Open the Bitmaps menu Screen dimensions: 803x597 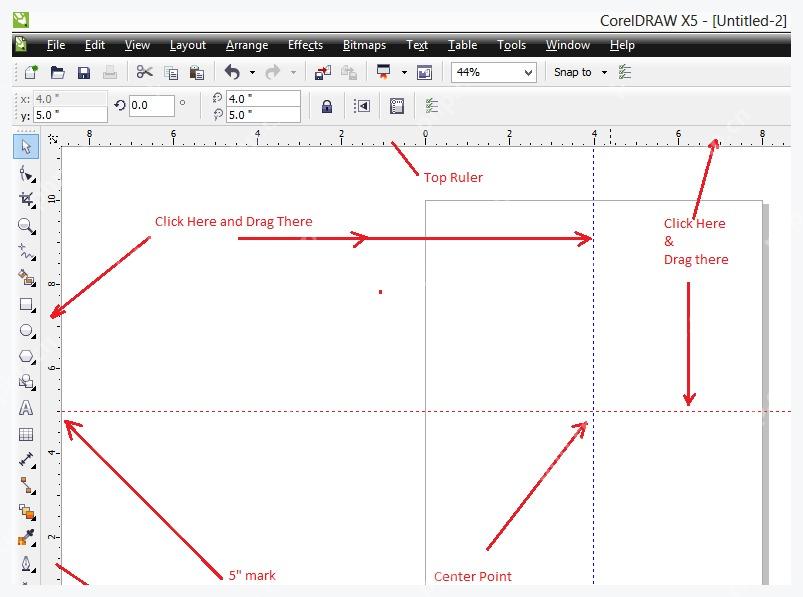click(x=364, y=45)
